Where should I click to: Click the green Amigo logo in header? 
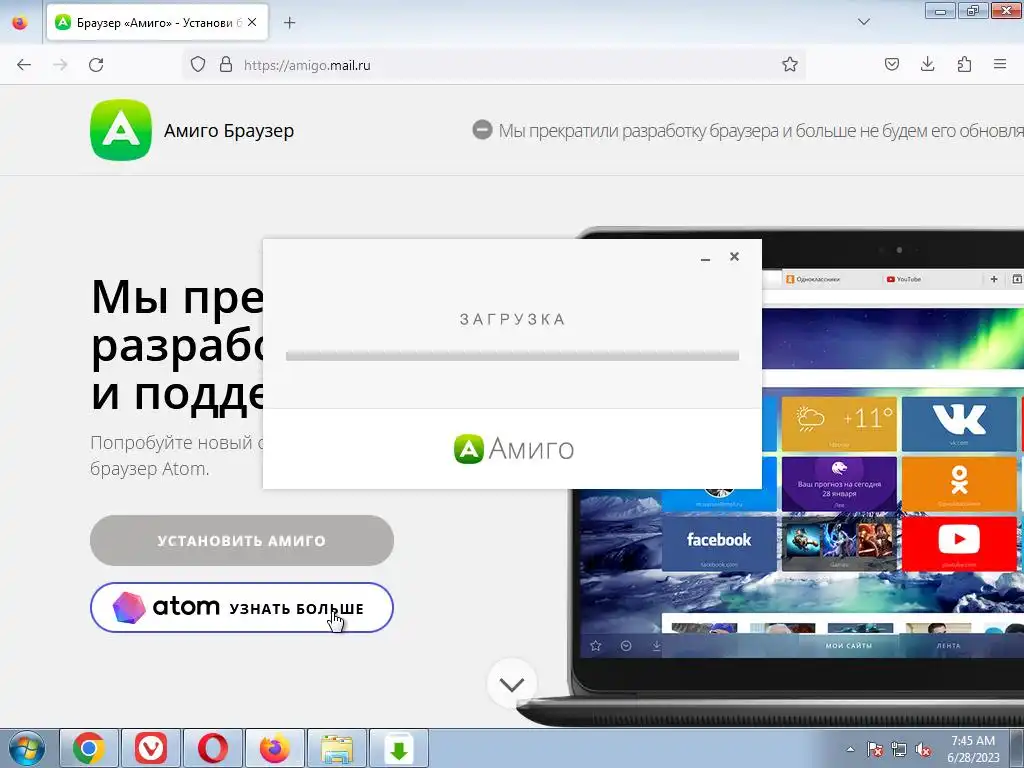point(121,130)
